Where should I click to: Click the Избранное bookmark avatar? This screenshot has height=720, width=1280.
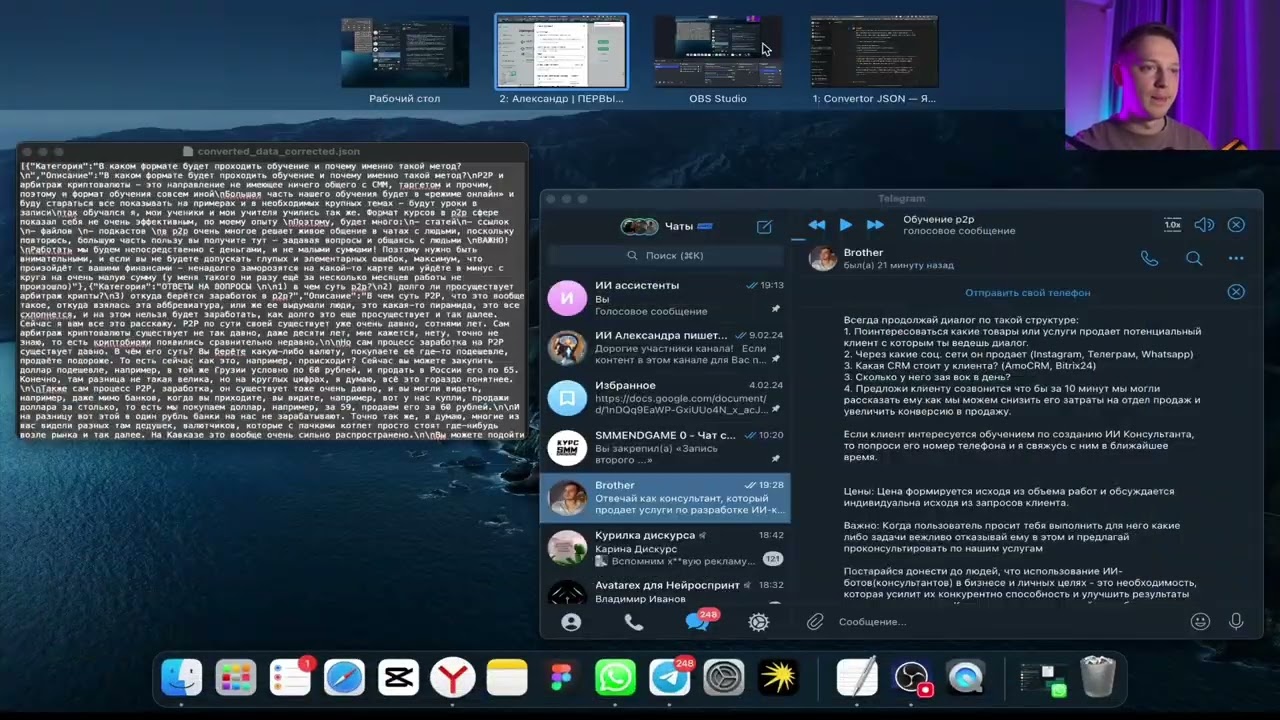(567, 398)
